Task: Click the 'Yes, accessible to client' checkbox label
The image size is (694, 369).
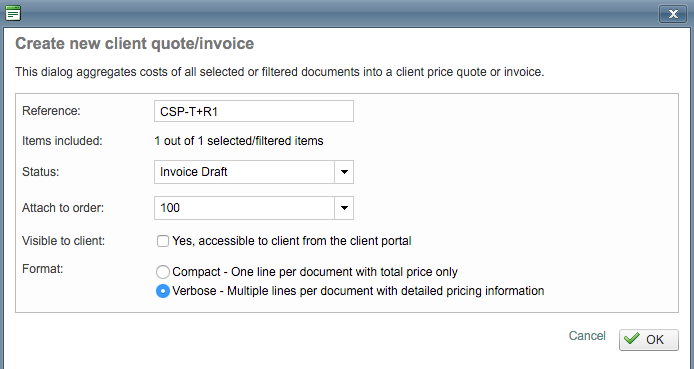Action: pos(292,241)
